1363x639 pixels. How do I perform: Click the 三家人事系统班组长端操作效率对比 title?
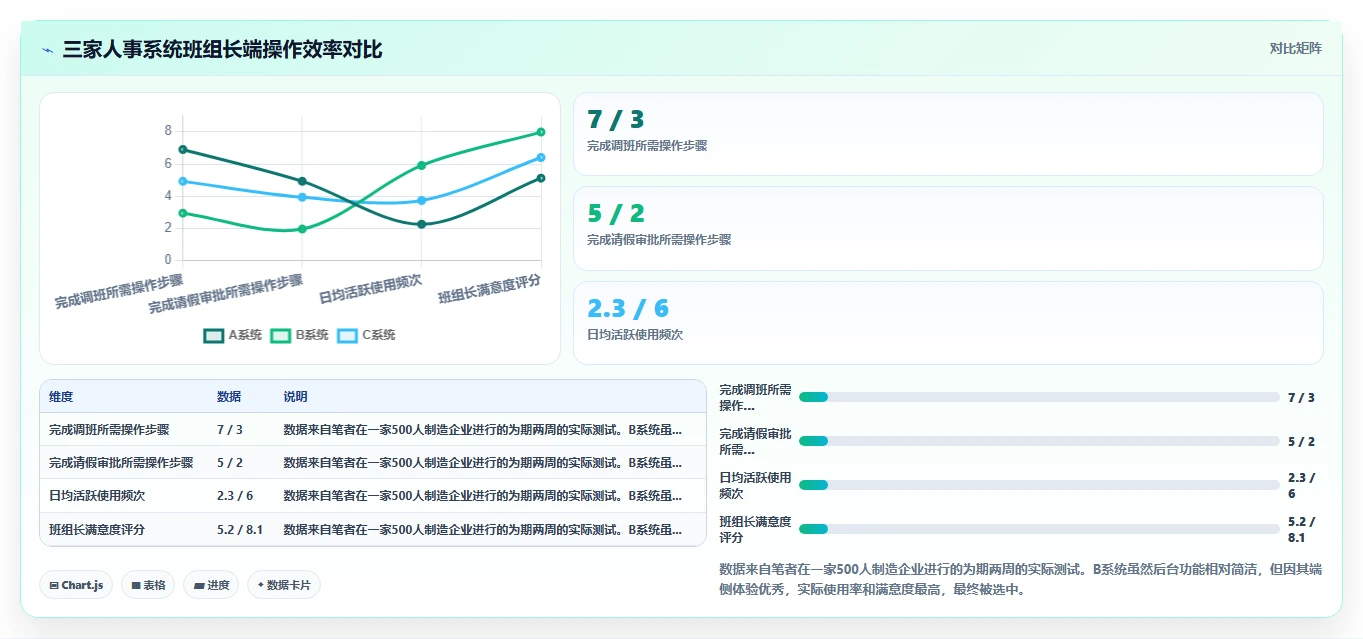tap(222, 50)
